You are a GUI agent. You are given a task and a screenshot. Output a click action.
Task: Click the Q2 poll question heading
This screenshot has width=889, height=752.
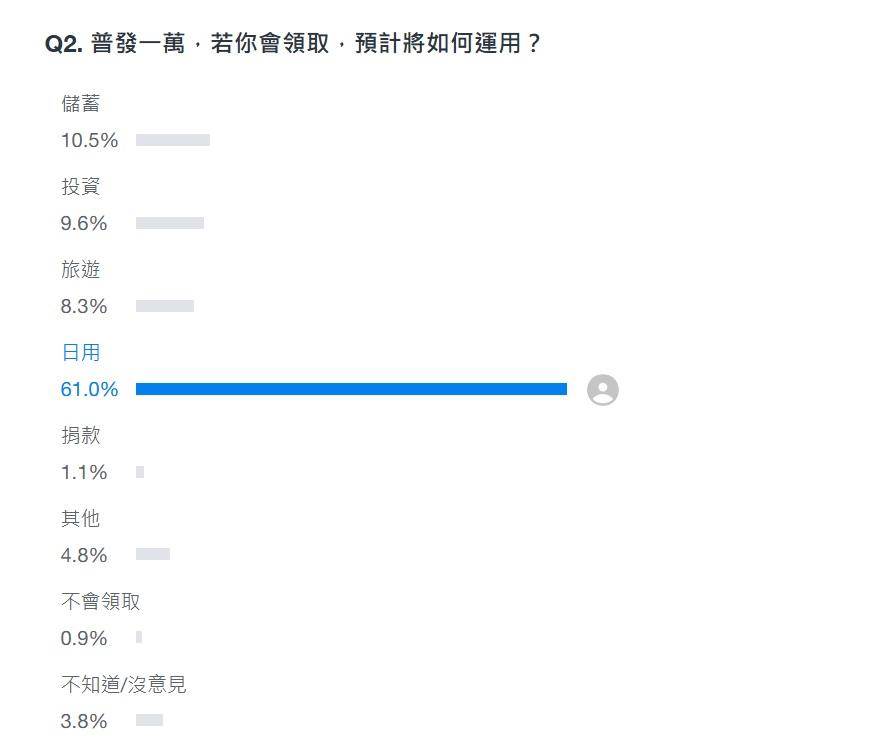(x=293, y=43)
